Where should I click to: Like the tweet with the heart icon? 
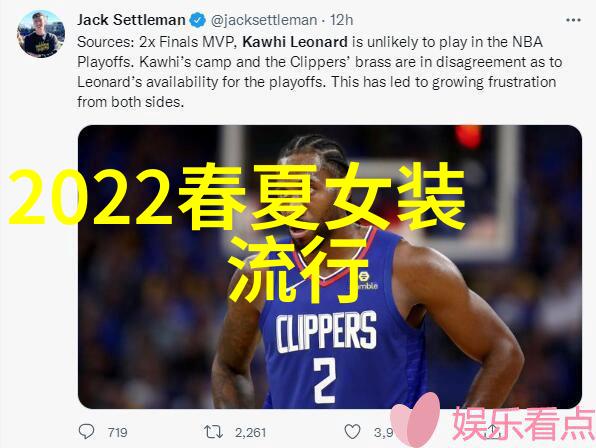[x=352, y=432]
